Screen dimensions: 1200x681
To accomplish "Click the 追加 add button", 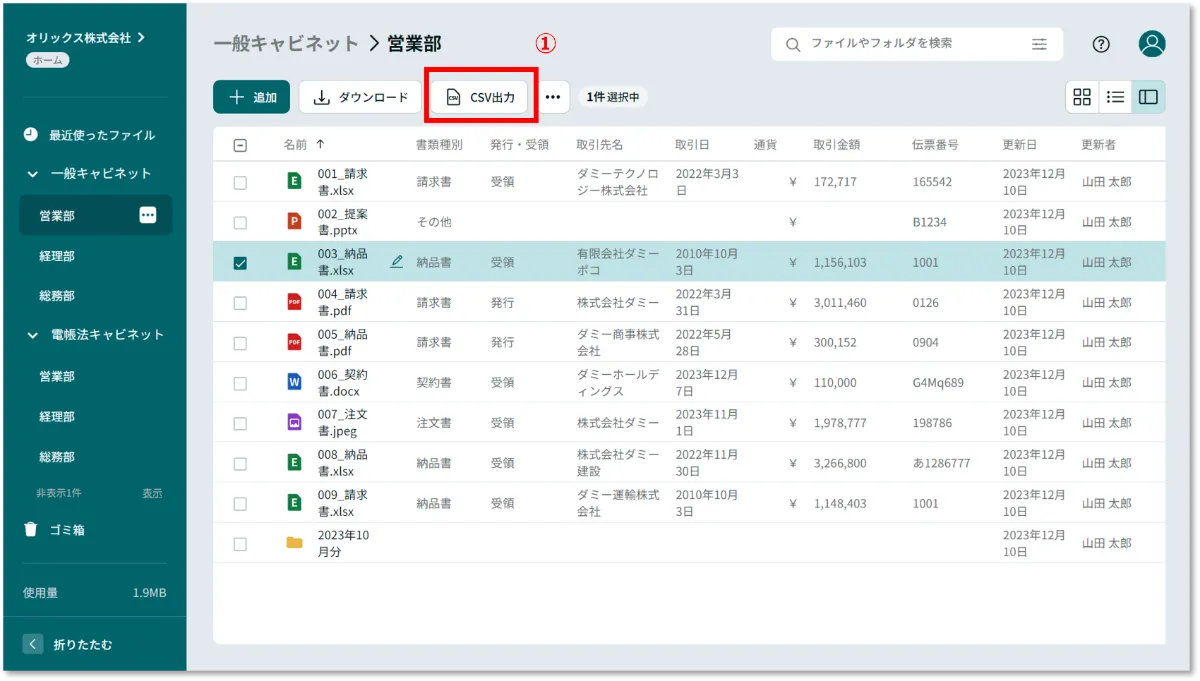I will (251, 97).
